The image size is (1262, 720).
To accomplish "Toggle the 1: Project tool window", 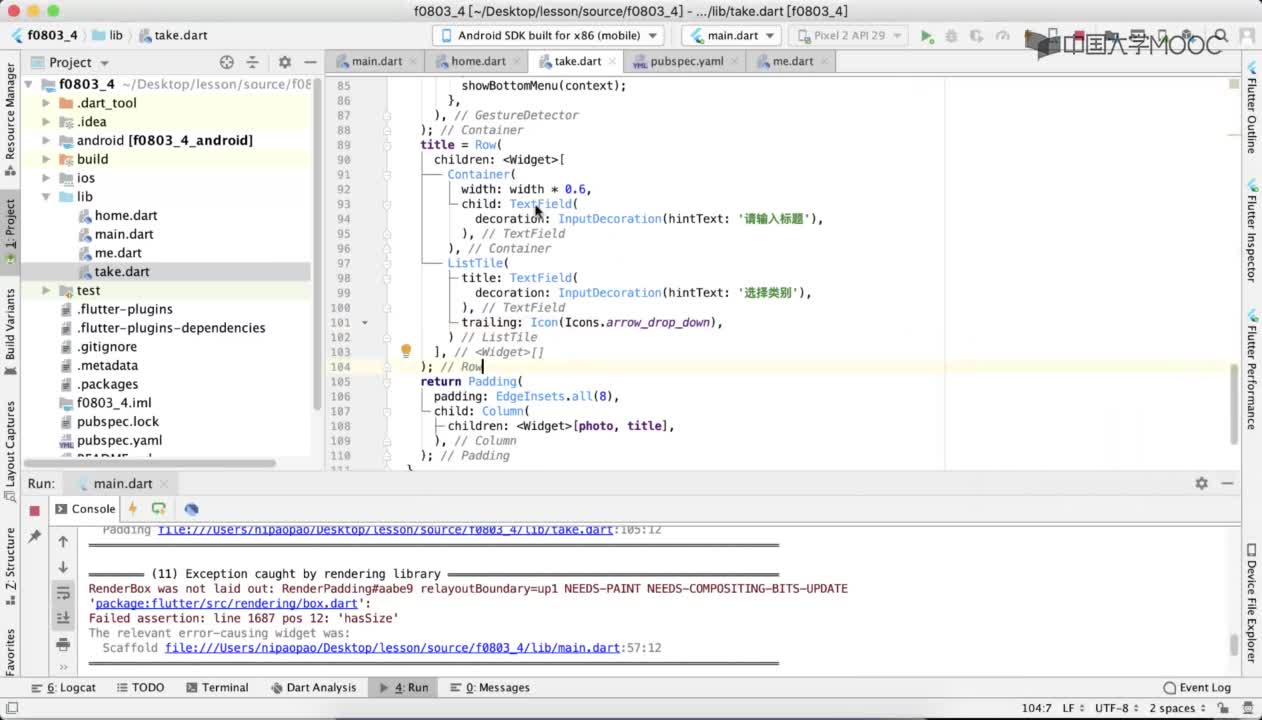I will 10,231.
